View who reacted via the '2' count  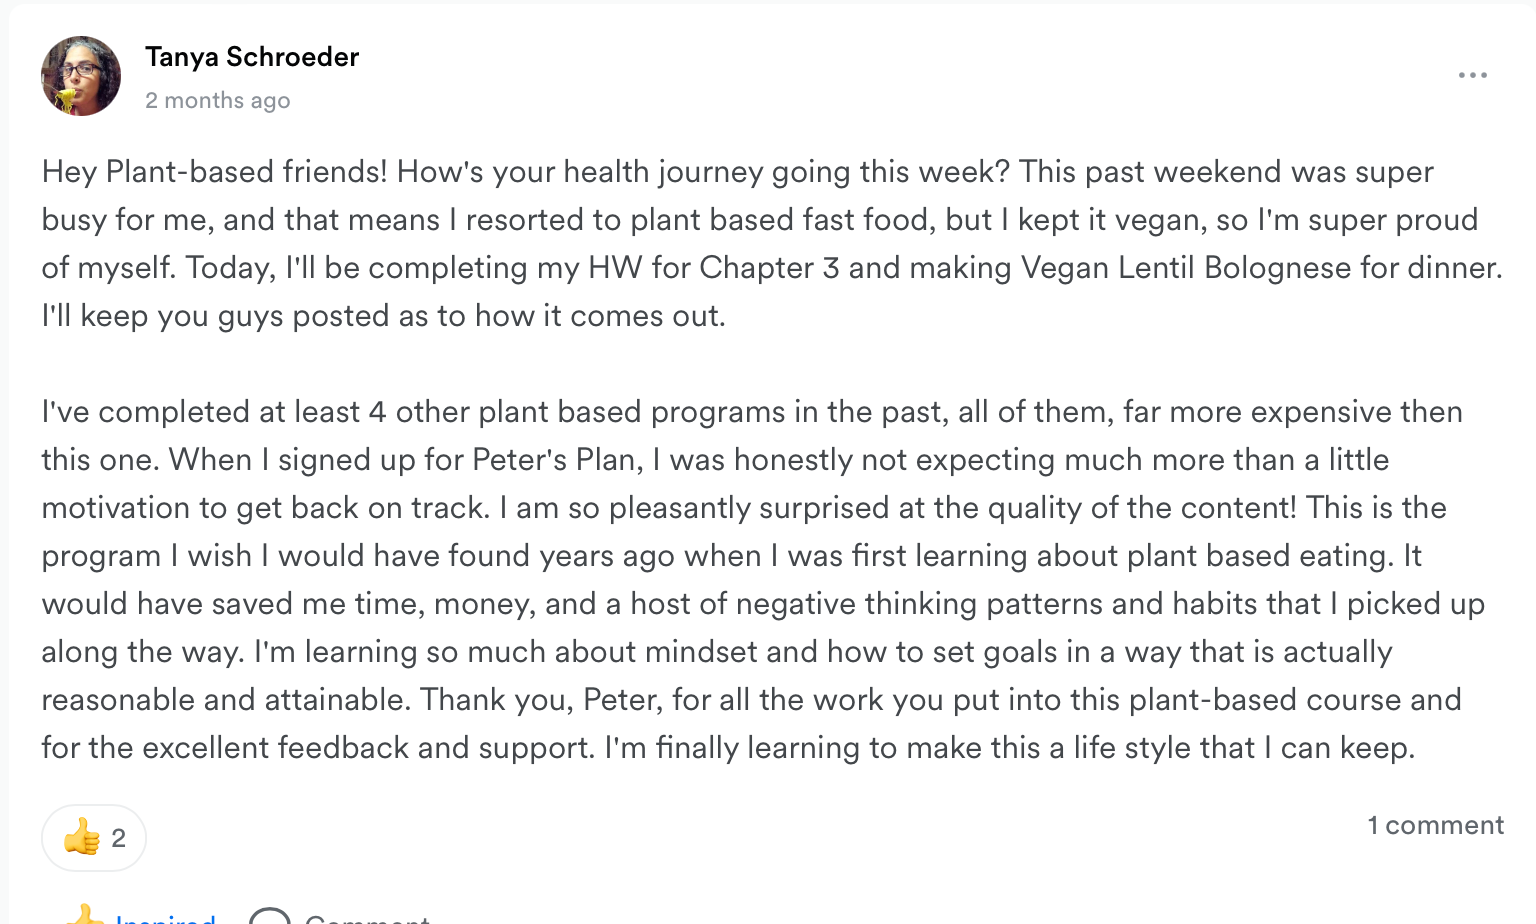tap(119, 838)
